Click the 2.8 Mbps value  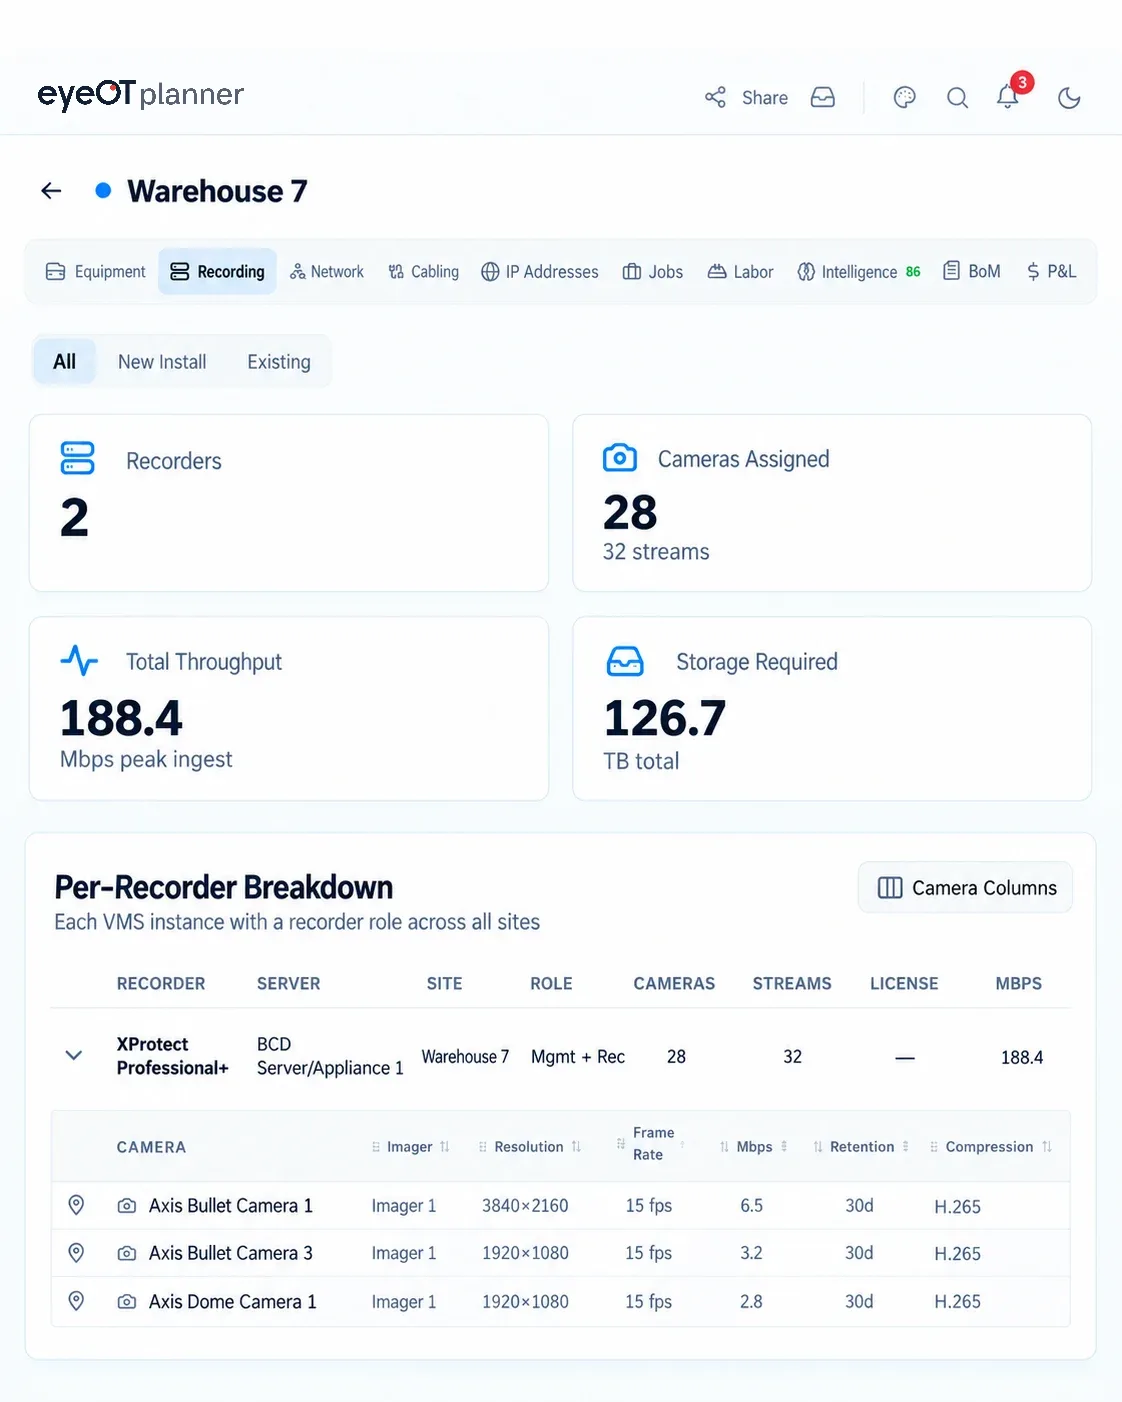coord(751,1302)
